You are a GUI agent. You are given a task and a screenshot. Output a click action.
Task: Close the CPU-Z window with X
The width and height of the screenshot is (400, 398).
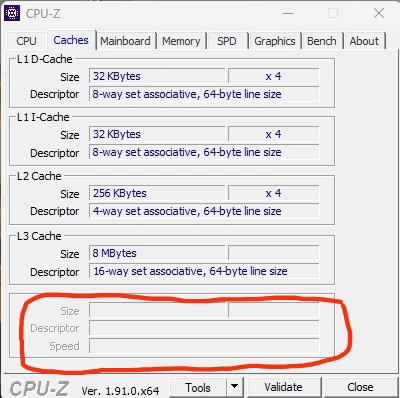379,13
